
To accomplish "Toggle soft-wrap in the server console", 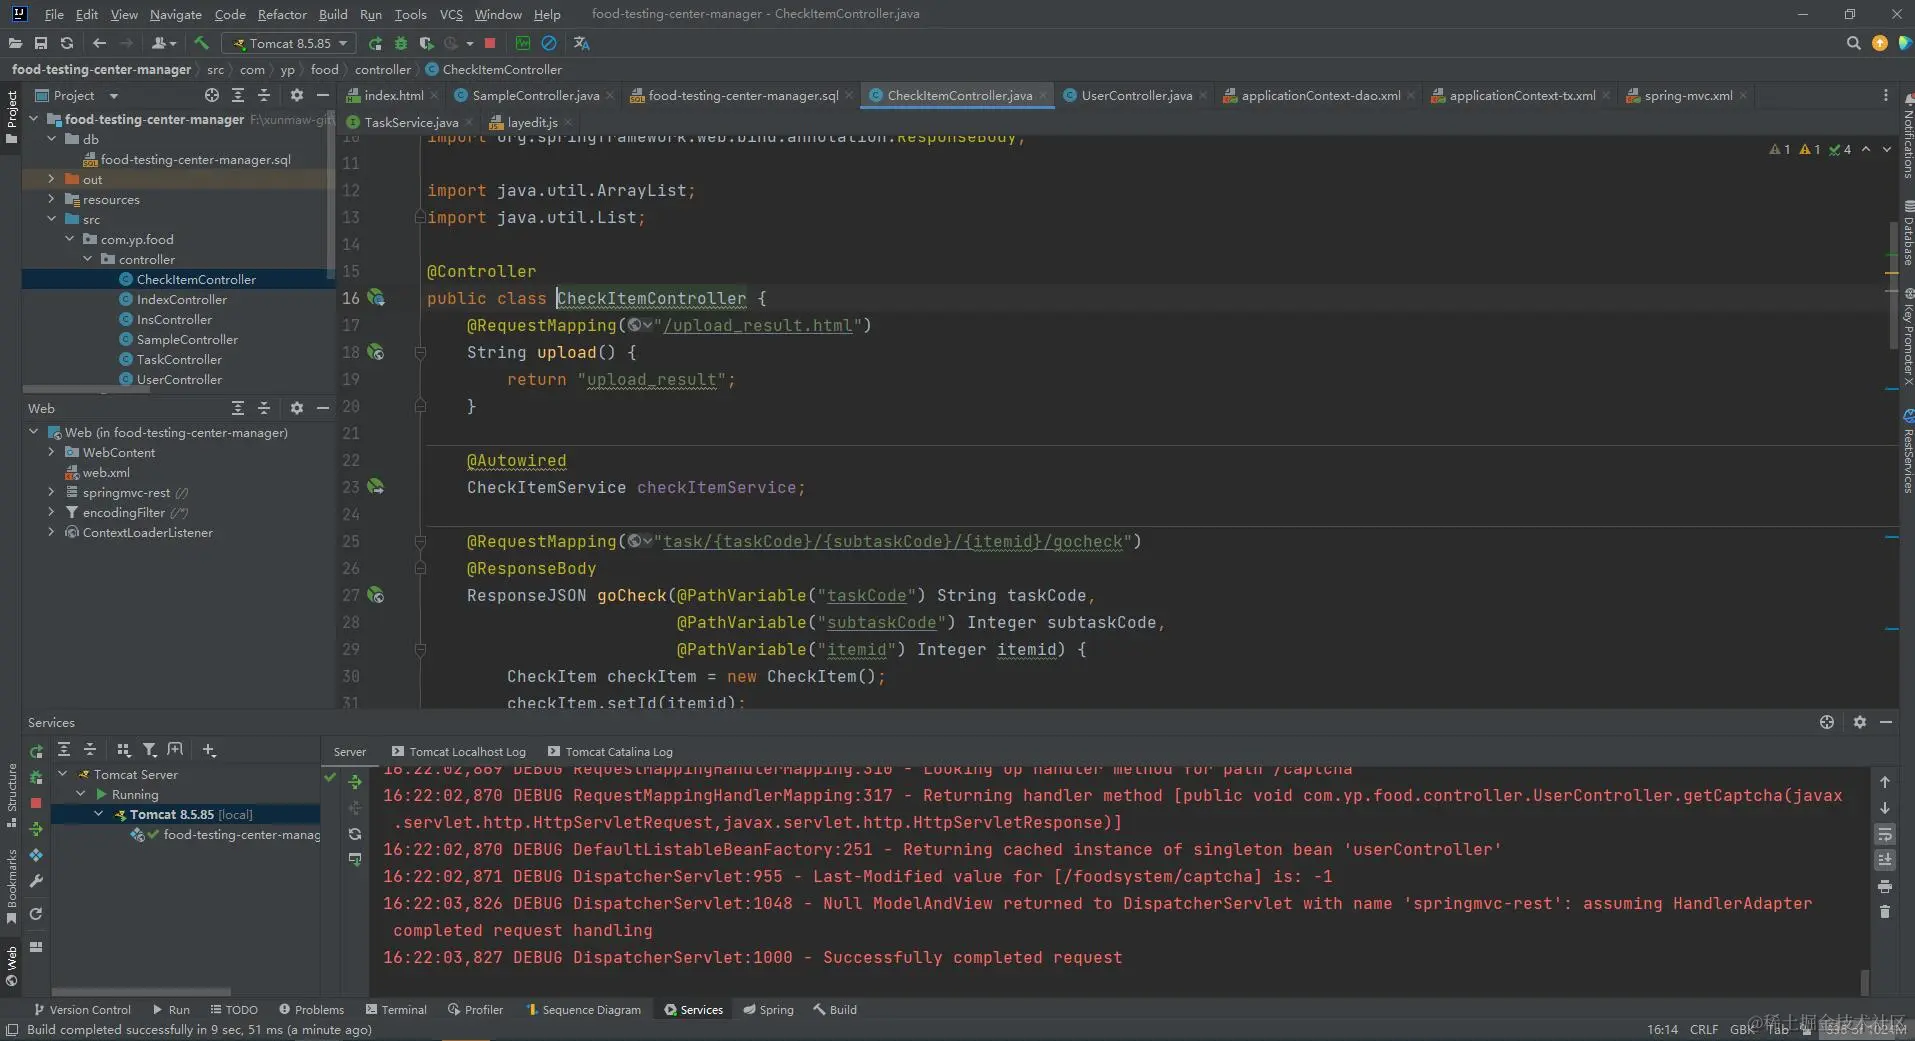I will point(1885,834).
